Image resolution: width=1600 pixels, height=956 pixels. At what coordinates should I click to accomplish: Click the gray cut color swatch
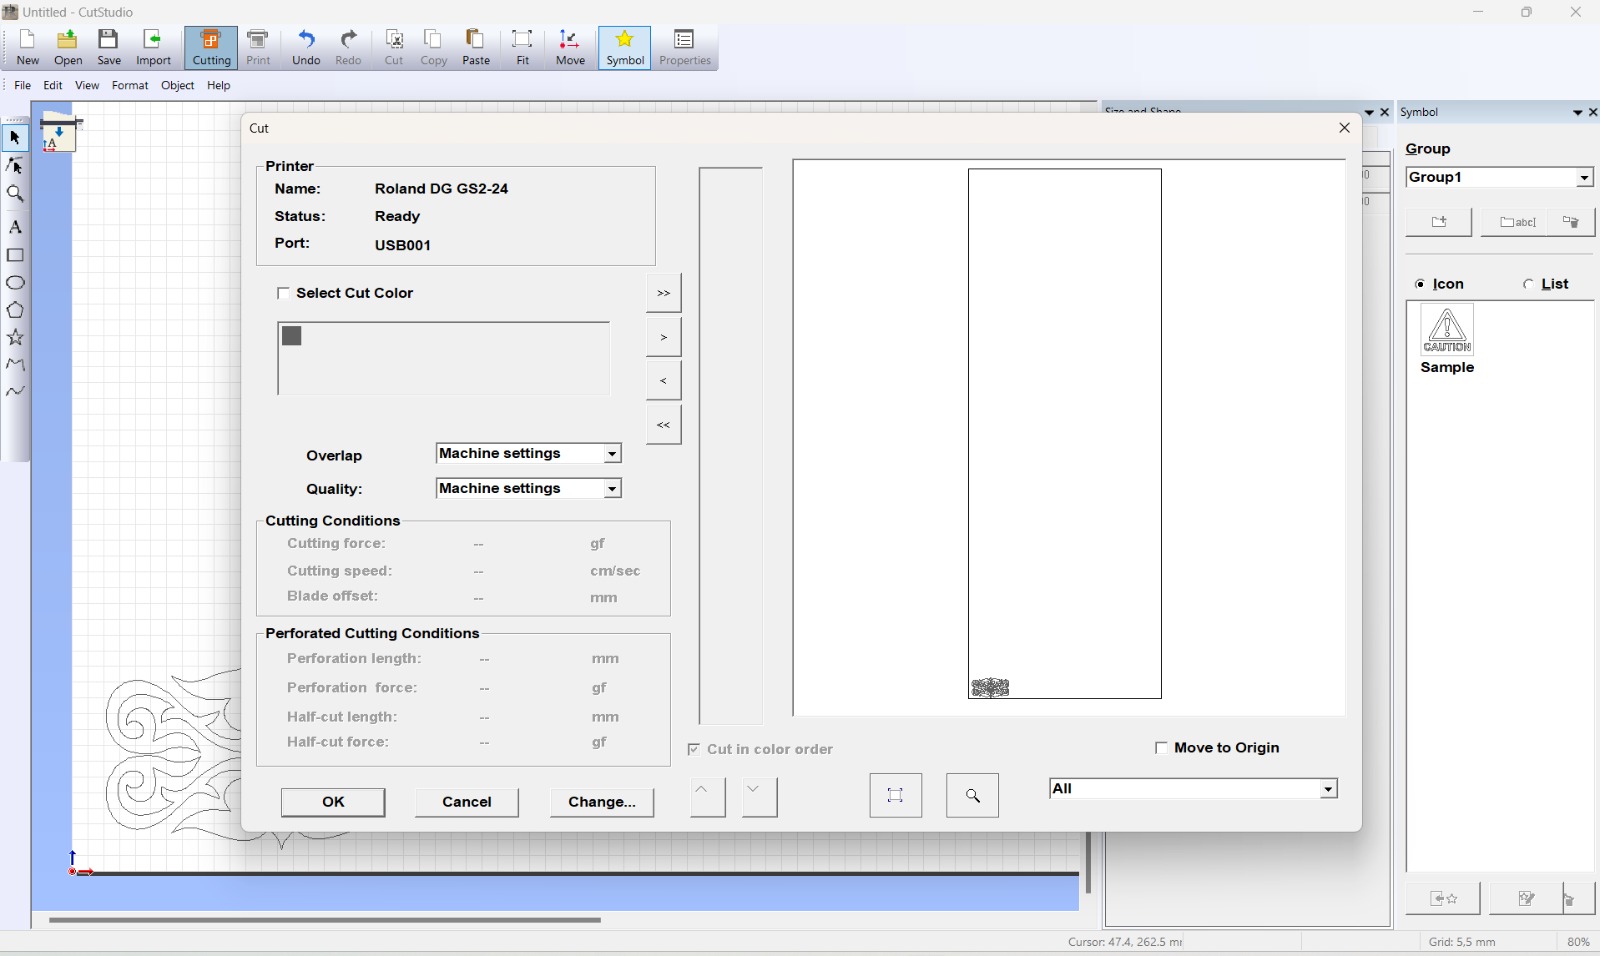tap(292, 337)
